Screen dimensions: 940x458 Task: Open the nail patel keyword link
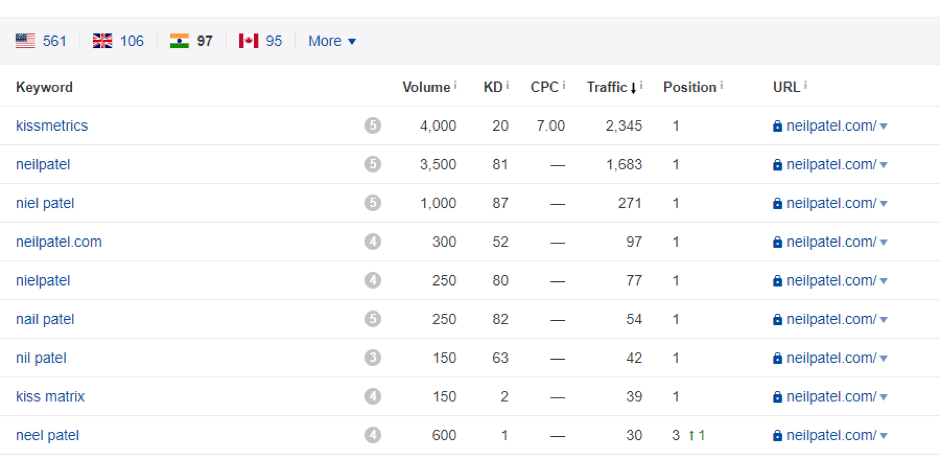45,320
